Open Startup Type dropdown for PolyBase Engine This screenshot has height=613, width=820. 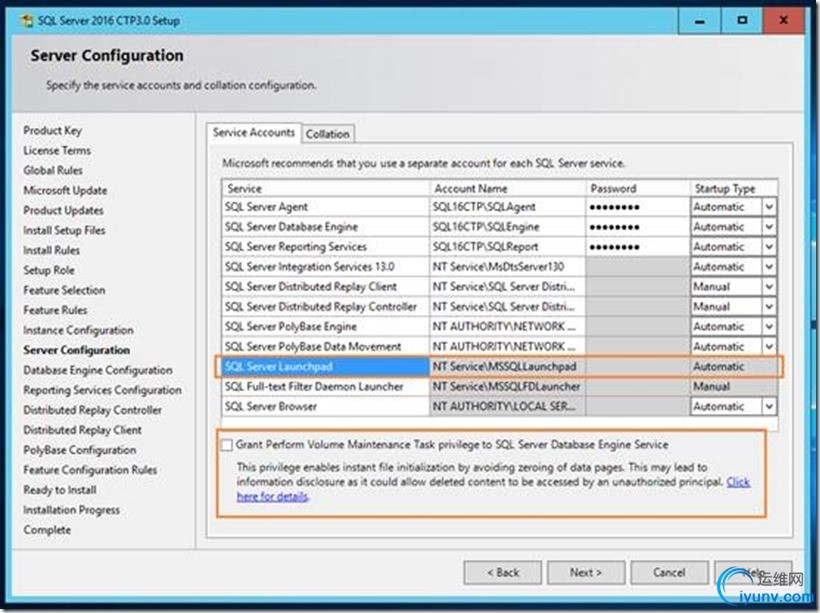769,326
